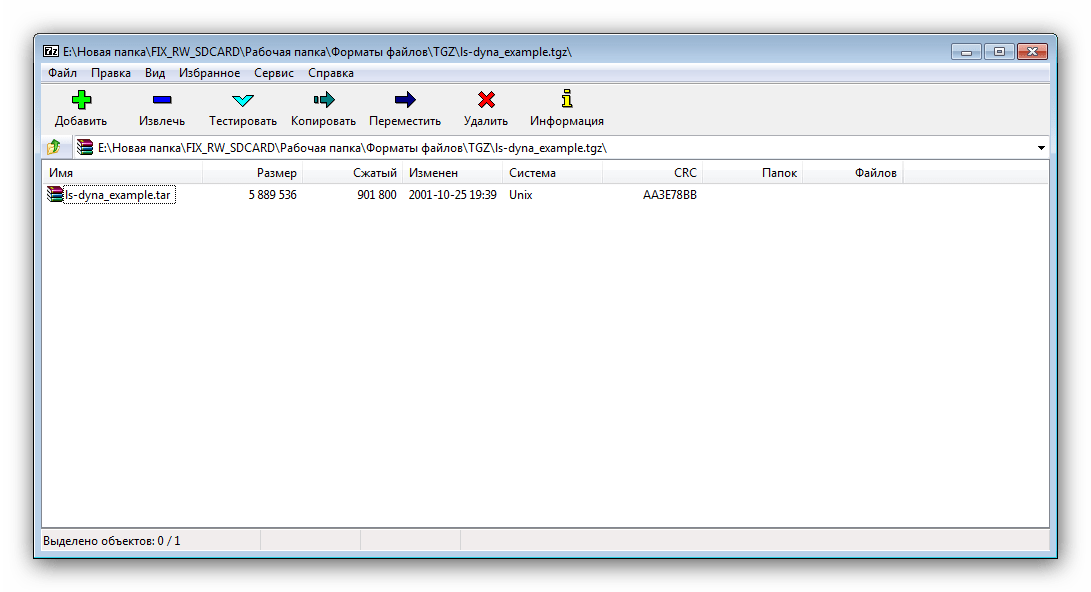
Task: Click the Unix system value
Action: coord(520,195)
